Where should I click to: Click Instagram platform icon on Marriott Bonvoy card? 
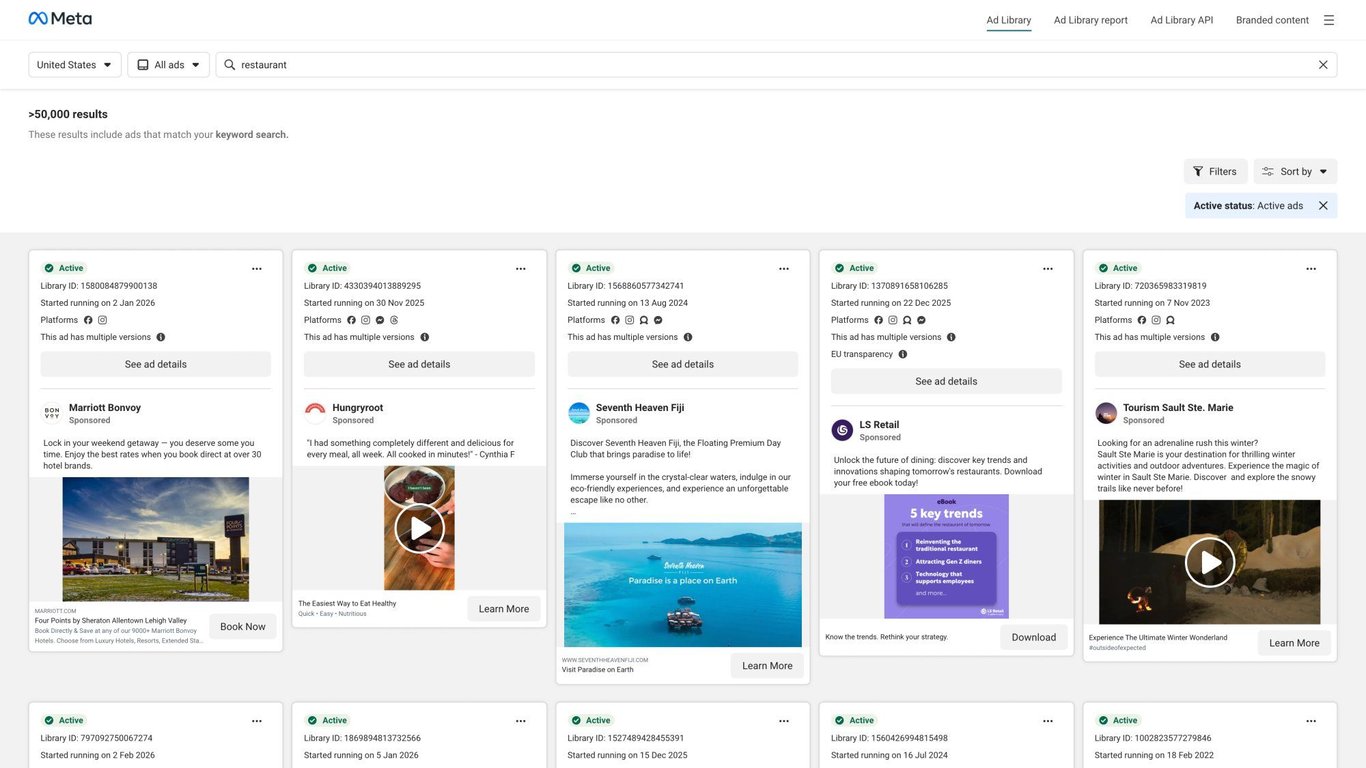point(102,320)
